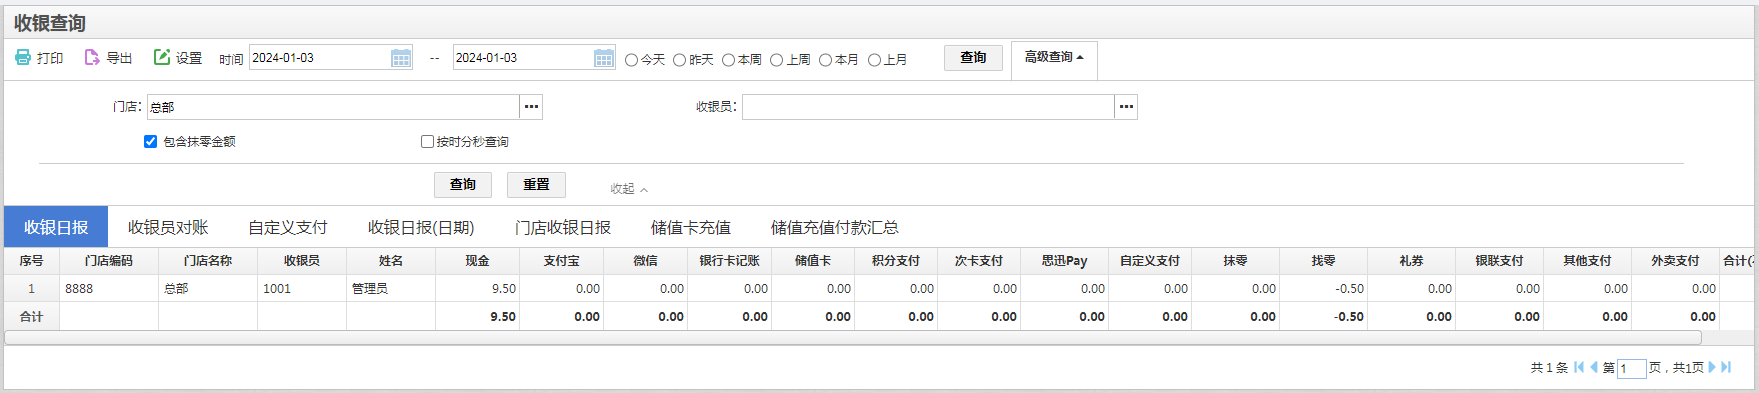The height and width of the screenshot is (393, 1759).
Task: Open the start date calendar picker
Action: coord(401,58)
